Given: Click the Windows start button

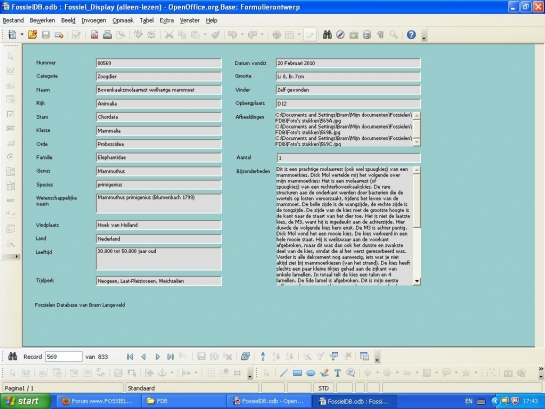Looking at the screenshot, I should (x=26, y=401).
